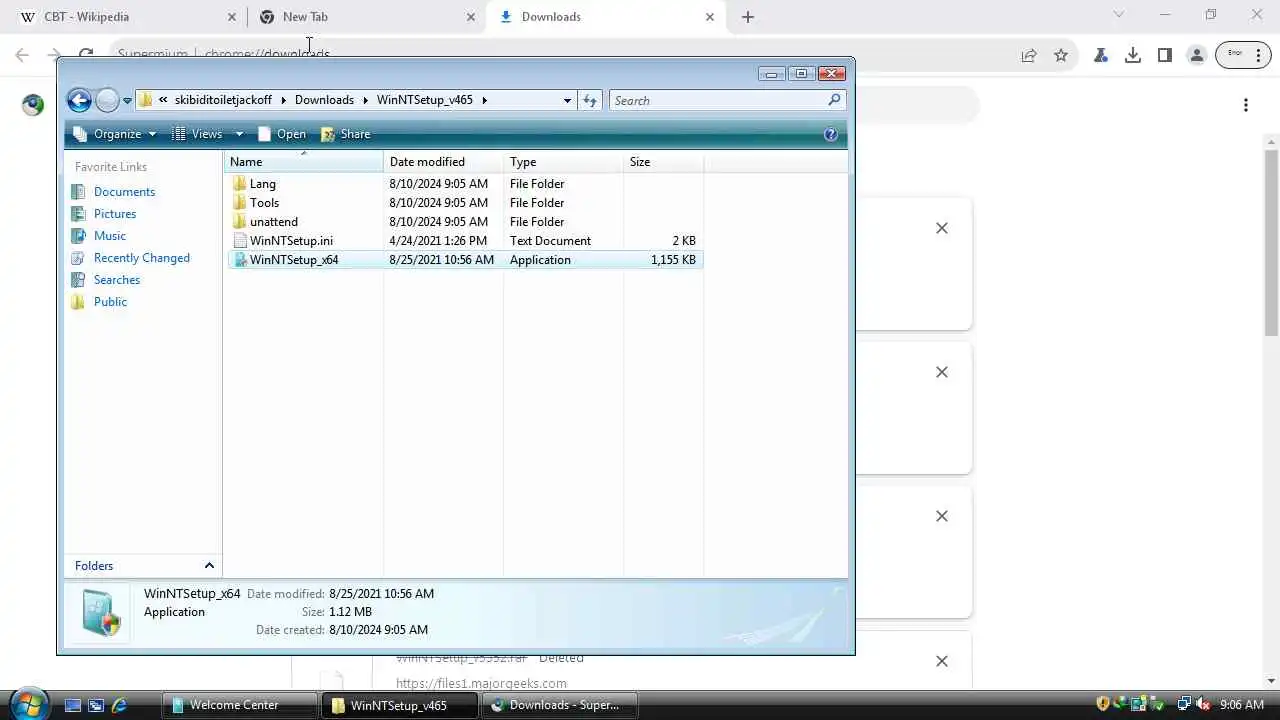Expand the Views dropdown arrow
Image resolution: width=1280 pixels, height=720 pixels.
[239, 134]
